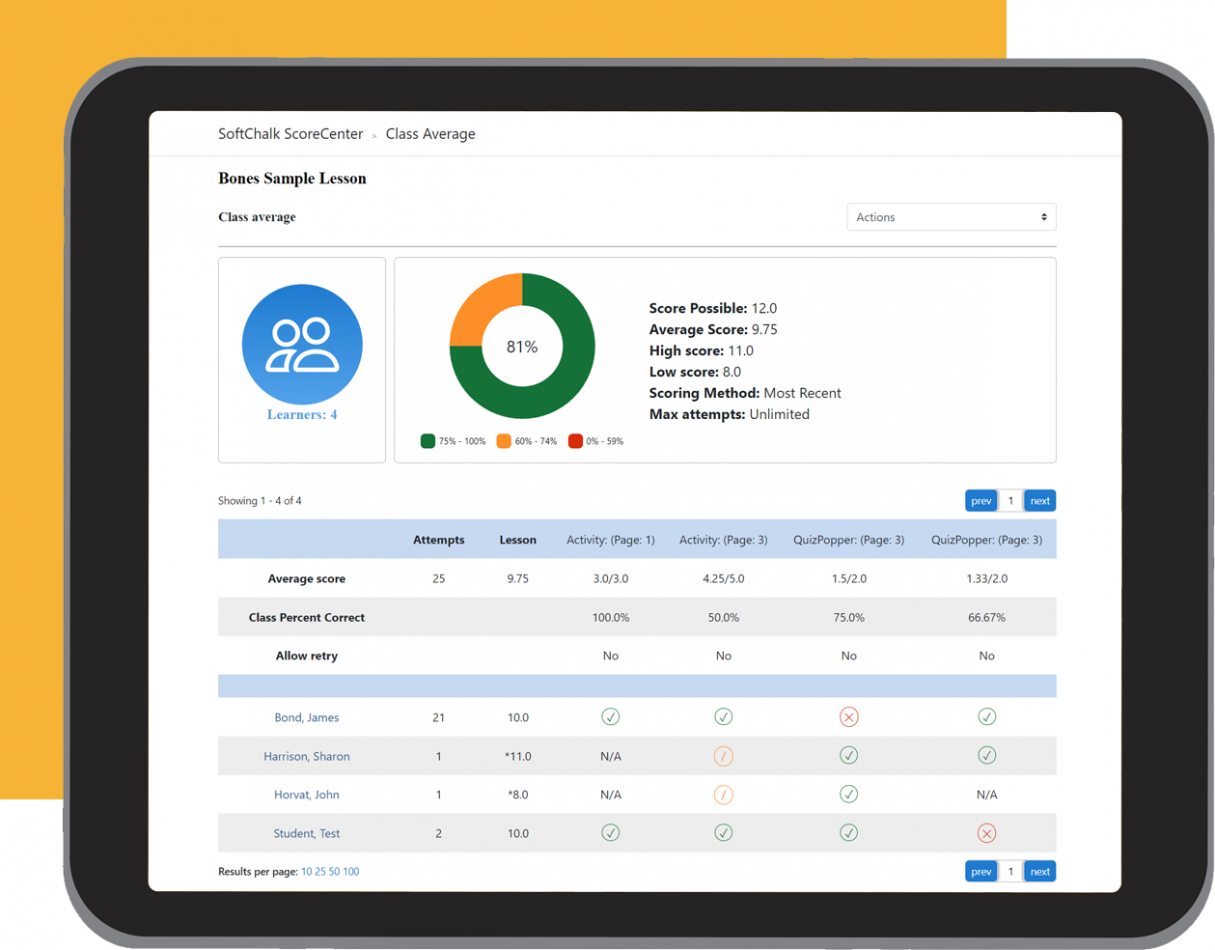
Task: Click the green 75%-100% legend swatch
Action: click(426, 440)
